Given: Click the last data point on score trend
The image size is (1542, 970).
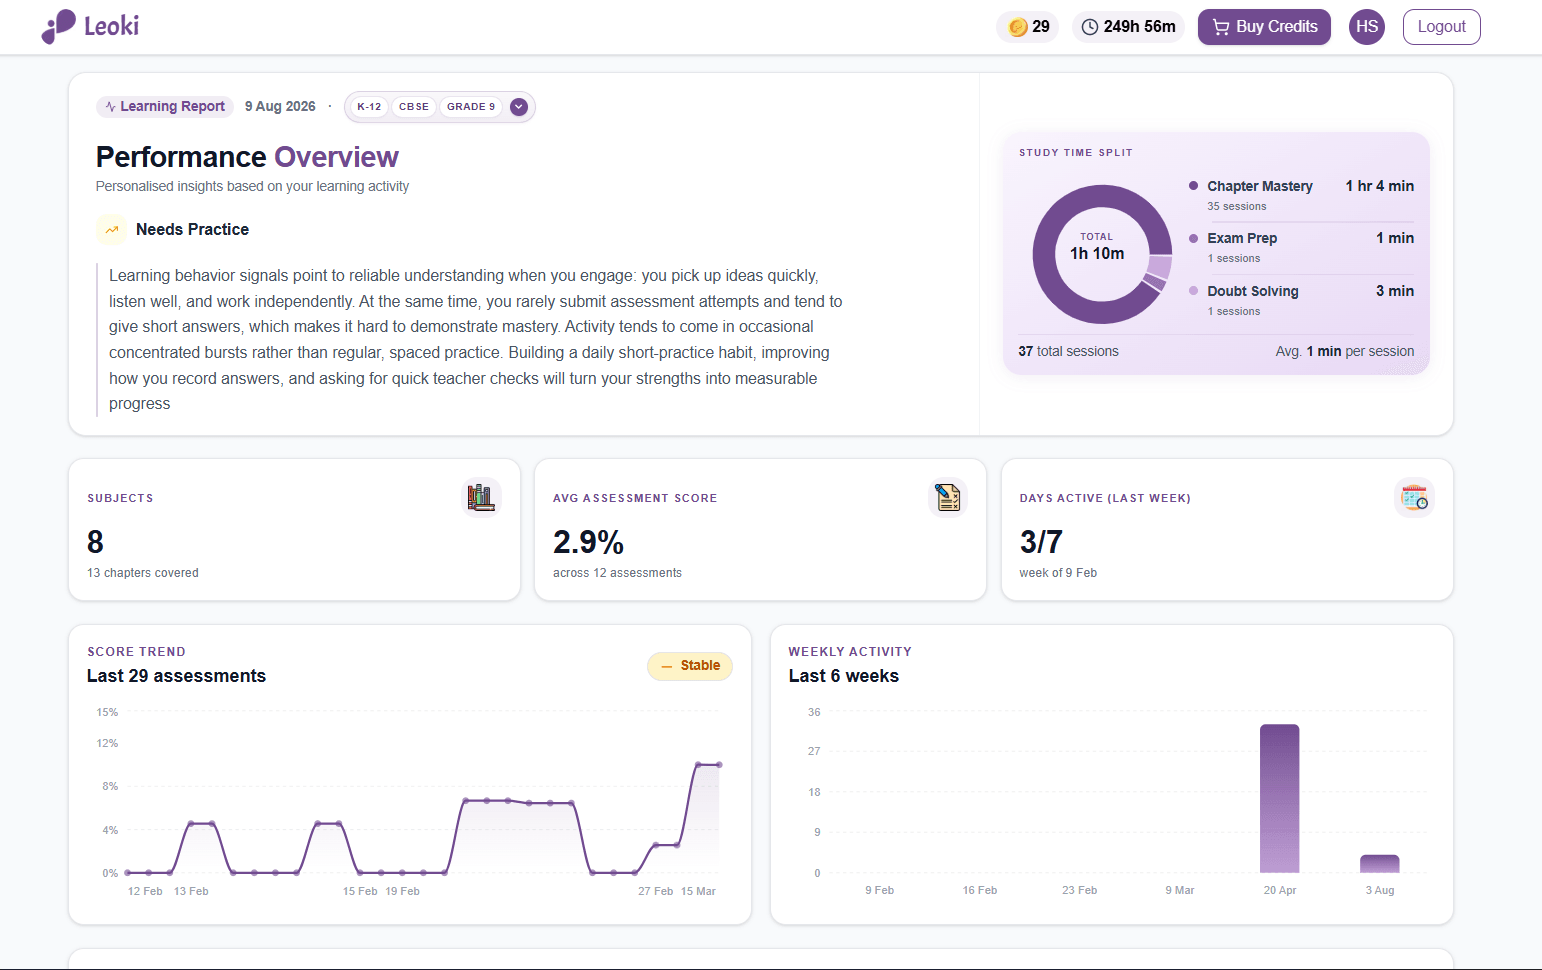Looking at the screenshot, I should point(719,765).
